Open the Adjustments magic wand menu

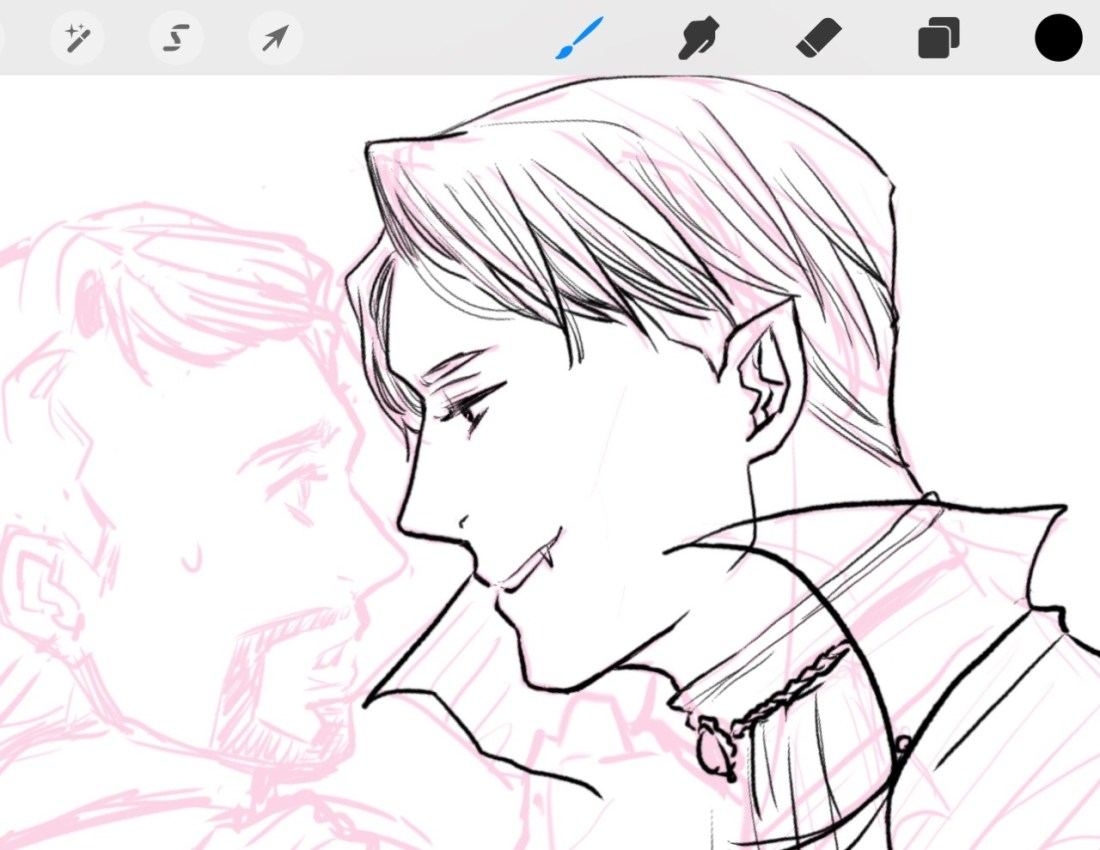coord(77,39)
